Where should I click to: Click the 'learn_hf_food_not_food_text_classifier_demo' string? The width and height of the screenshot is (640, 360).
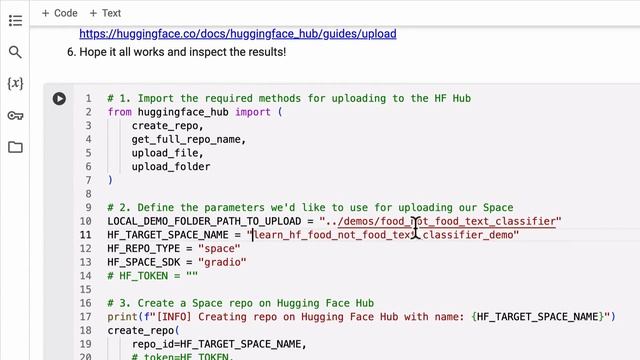click(x=383, y=235)
